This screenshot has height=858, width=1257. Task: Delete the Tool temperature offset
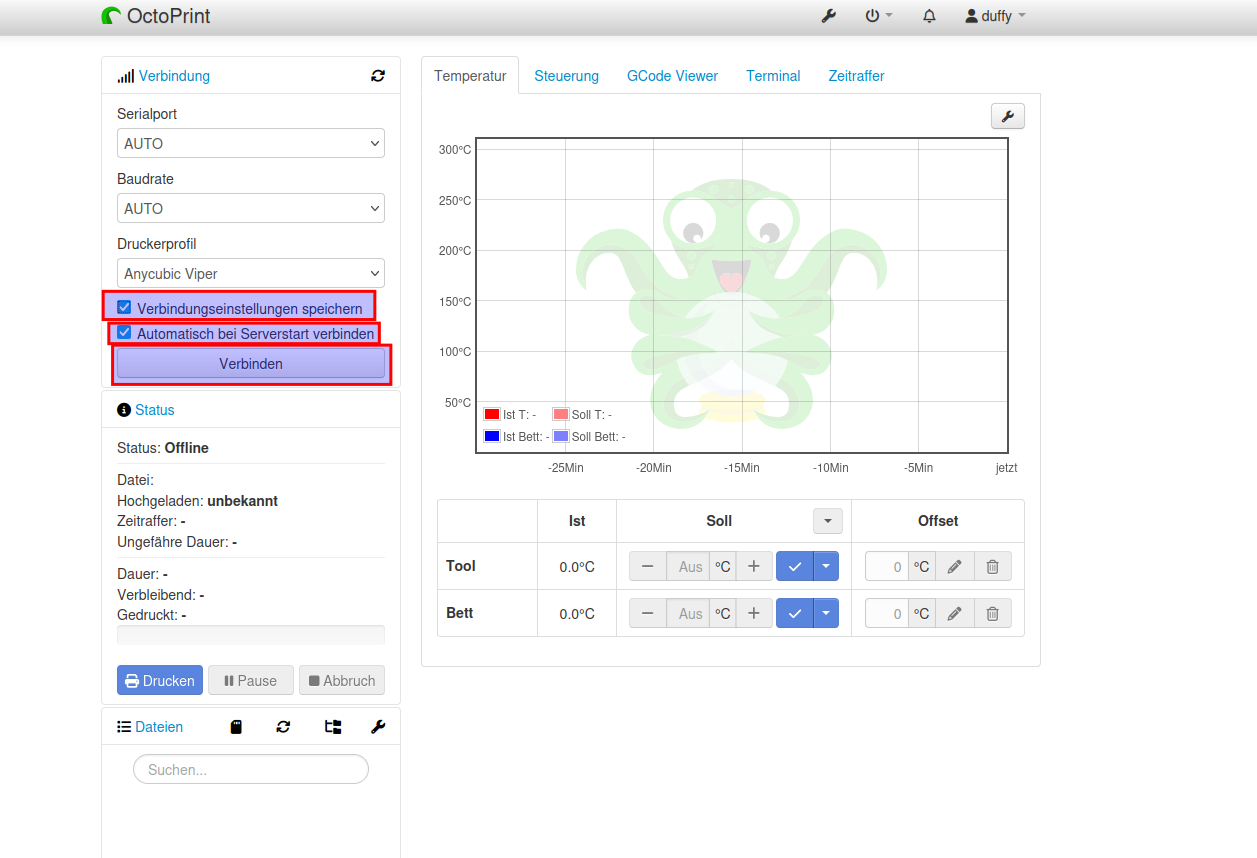click(992, 566)
